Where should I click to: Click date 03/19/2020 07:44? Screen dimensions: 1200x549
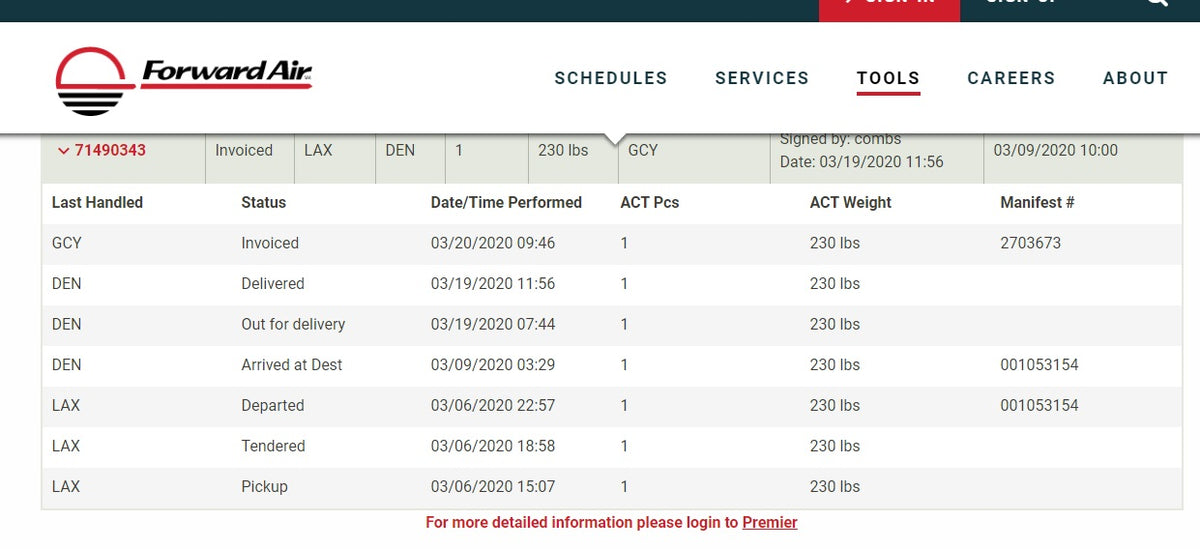(x=493, y=324)
